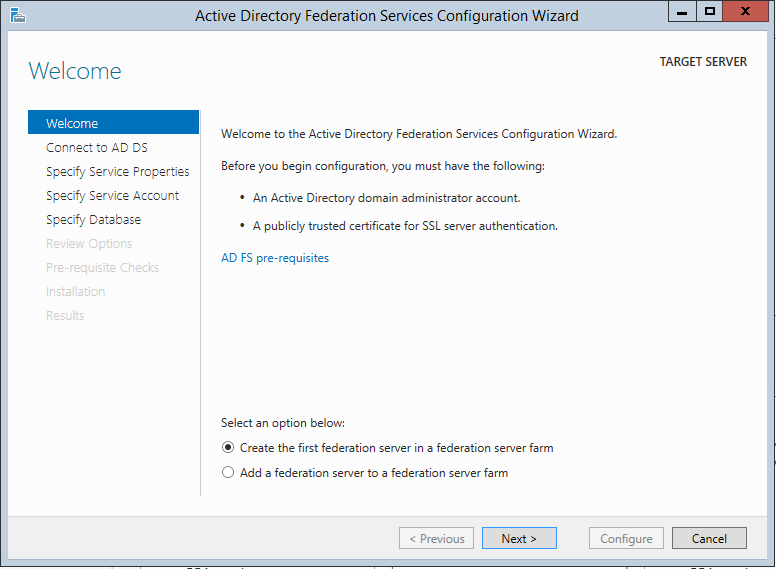Switch to Specify Service Properties step
The image size is (776, 569).
click(117, 172)
